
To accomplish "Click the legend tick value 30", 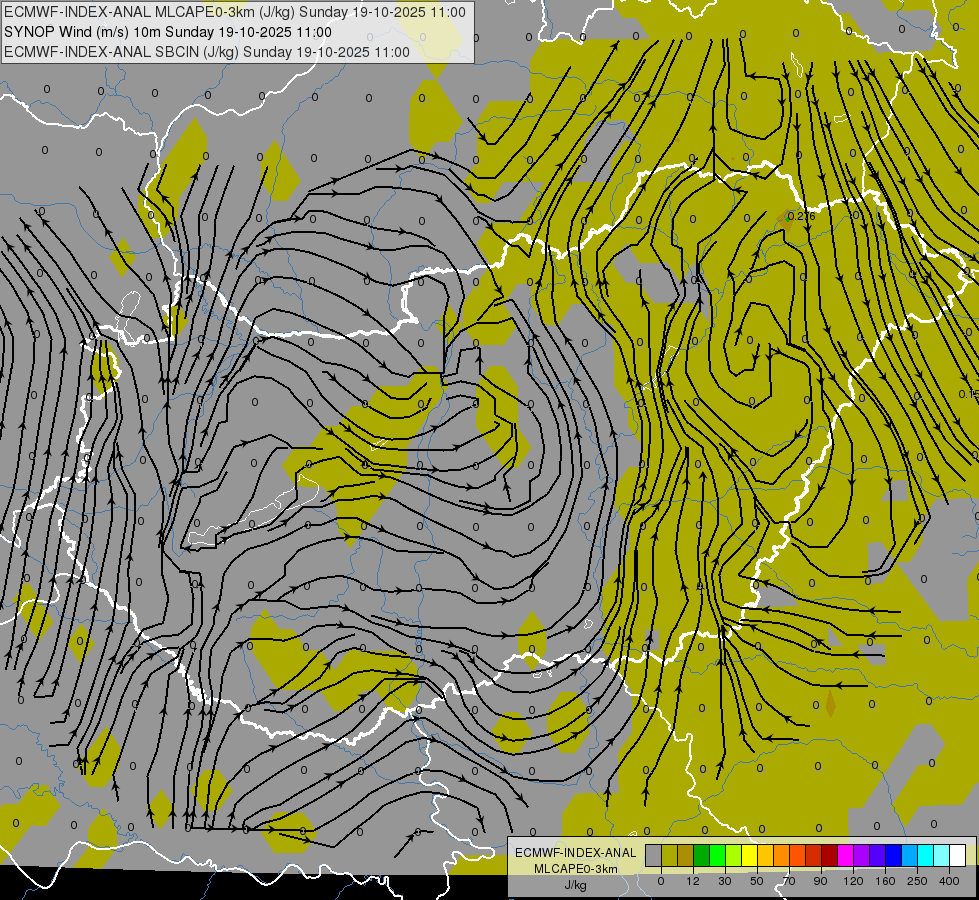I will point(725,881).
